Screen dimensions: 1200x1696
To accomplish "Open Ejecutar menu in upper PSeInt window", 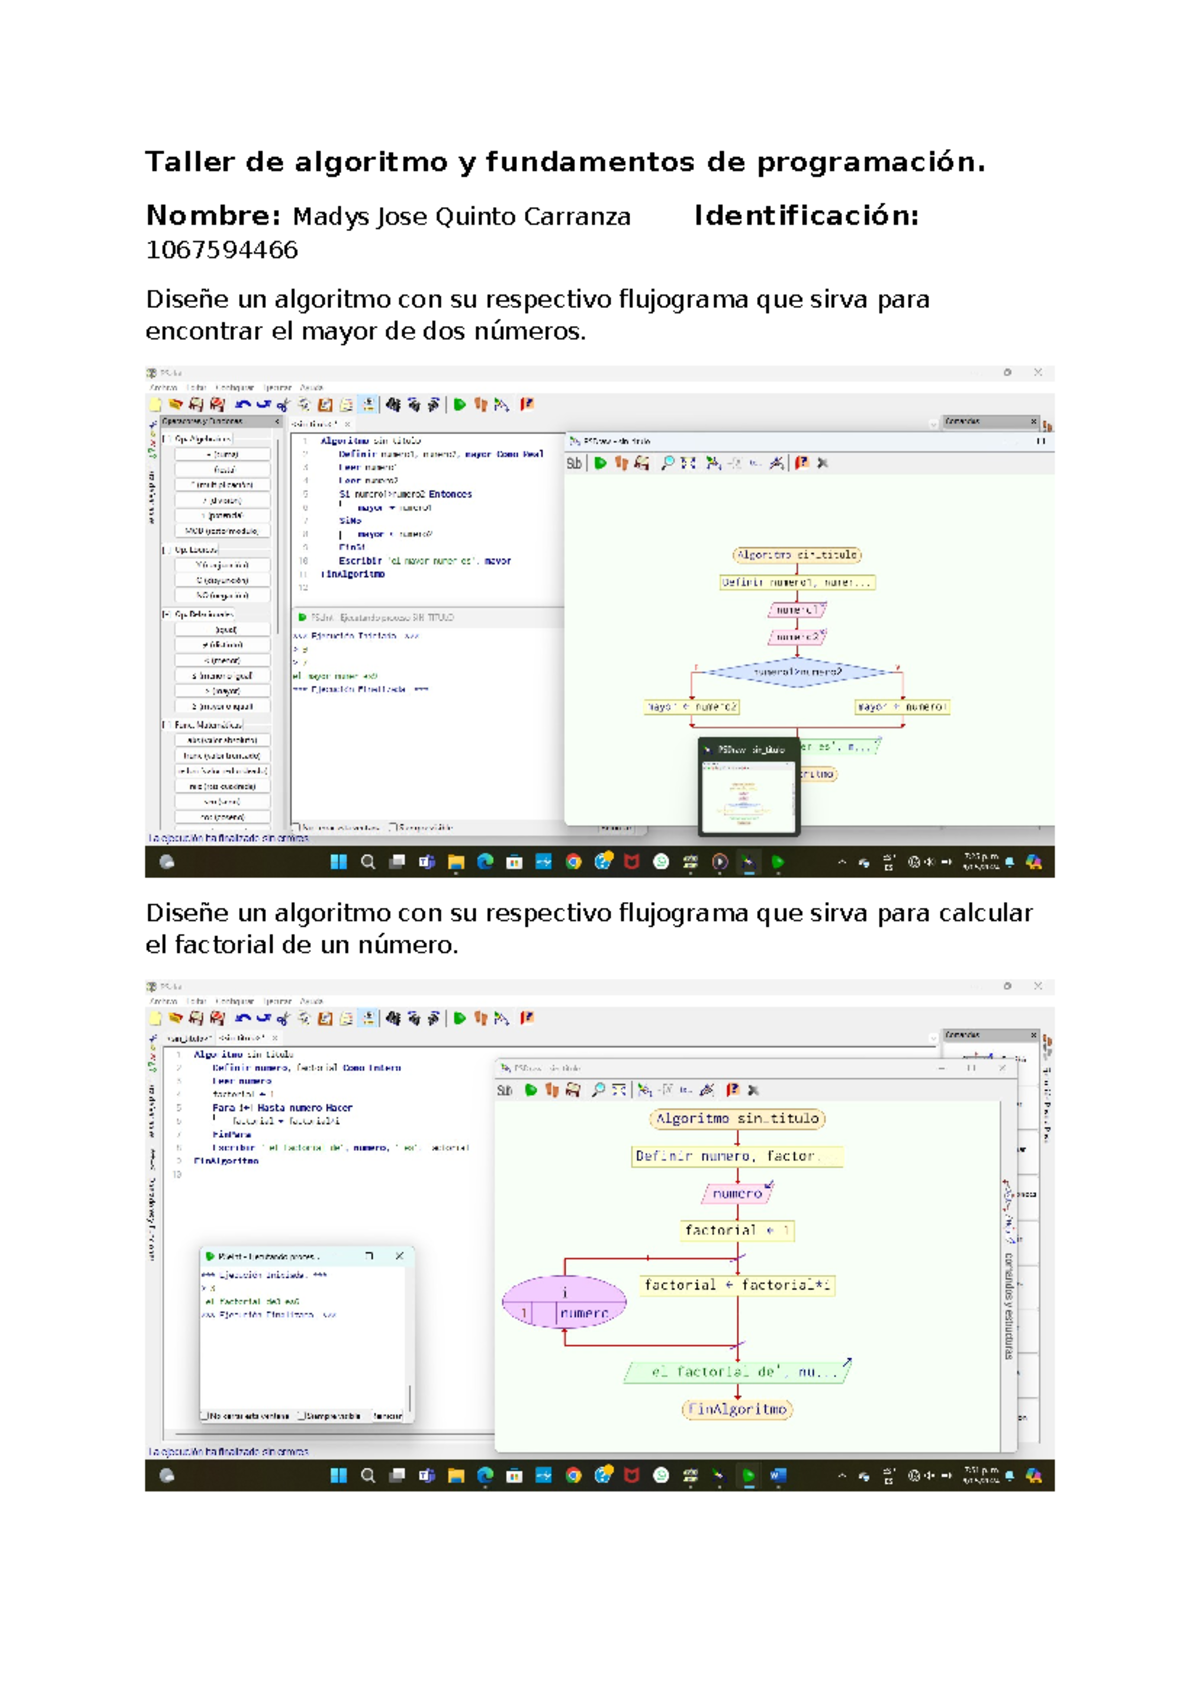I will [278, 388].
